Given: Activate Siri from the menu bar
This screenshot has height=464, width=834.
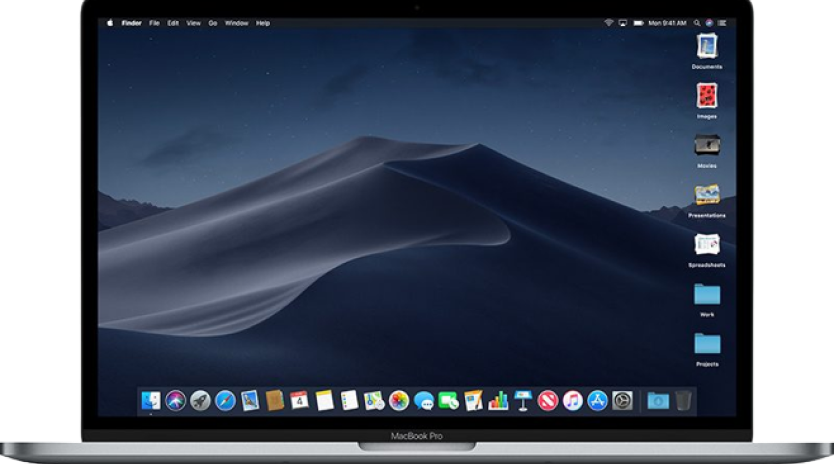Looking at the screenshot, I should [x=709, y=23].
